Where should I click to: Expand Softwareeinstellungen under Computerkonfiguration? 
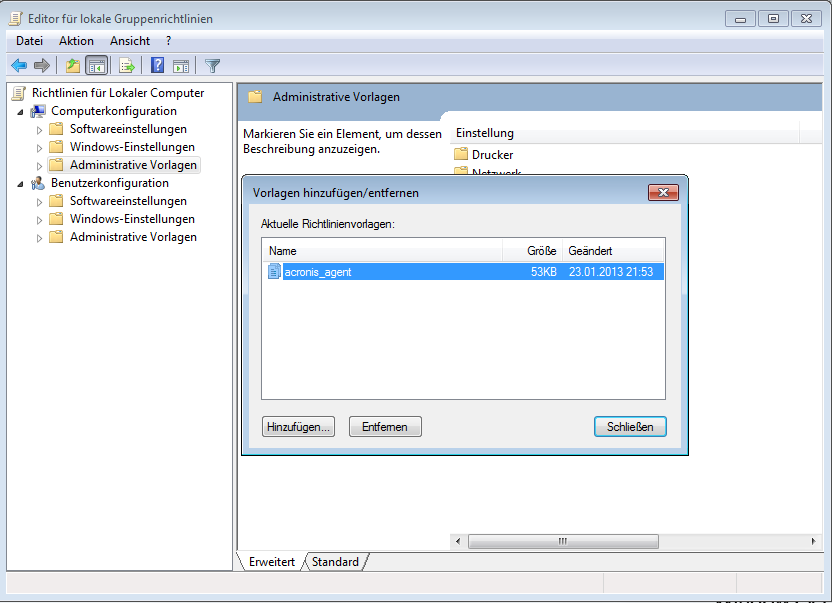[39, 130]
